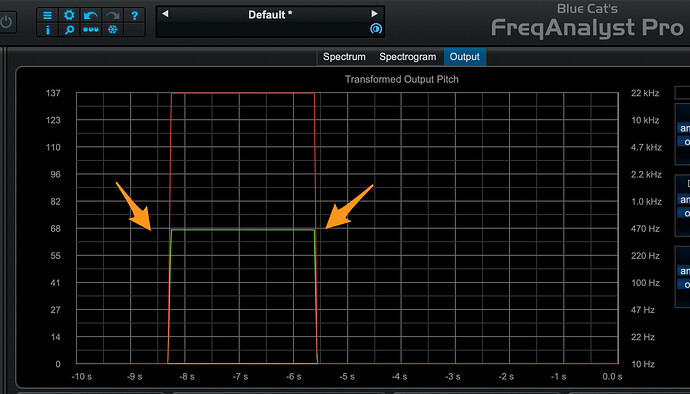This screenshot has height=394, width=690.
Task: Click the '4.7 kHz' right axis label
Action: tap(646, 147)
